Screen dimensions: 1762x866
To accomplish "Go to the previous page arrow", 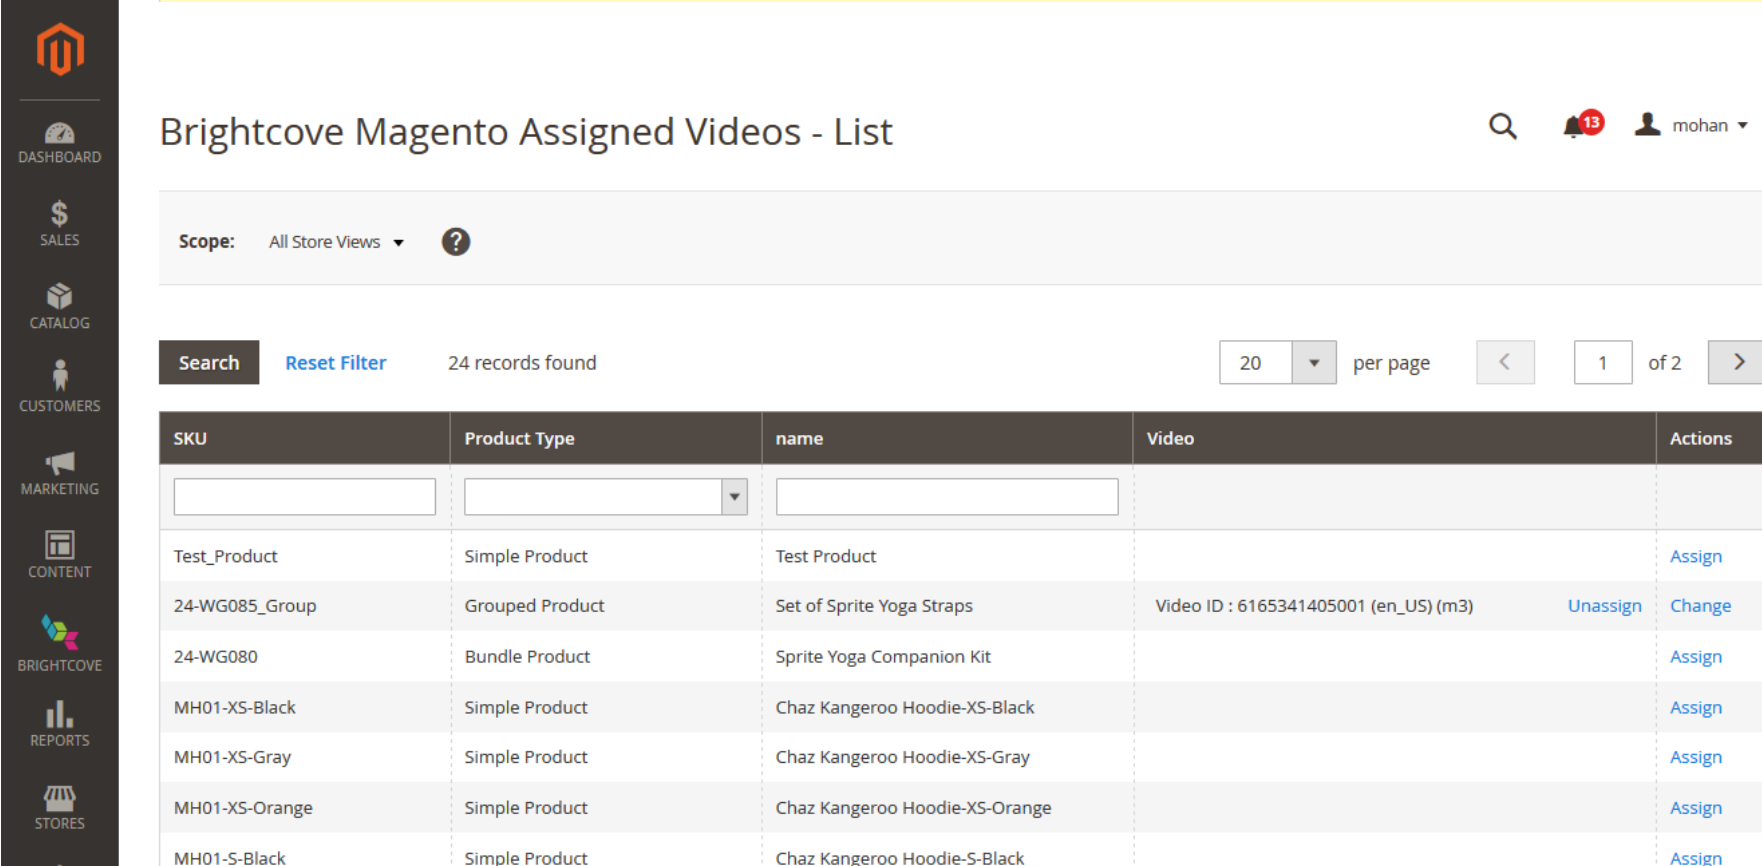I will (x=1505, y=362).
